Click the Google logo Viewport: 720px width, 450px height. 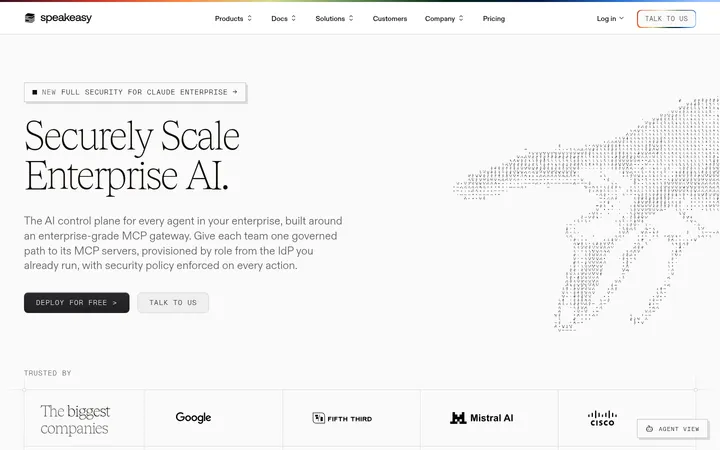click(x=193, y=417)
